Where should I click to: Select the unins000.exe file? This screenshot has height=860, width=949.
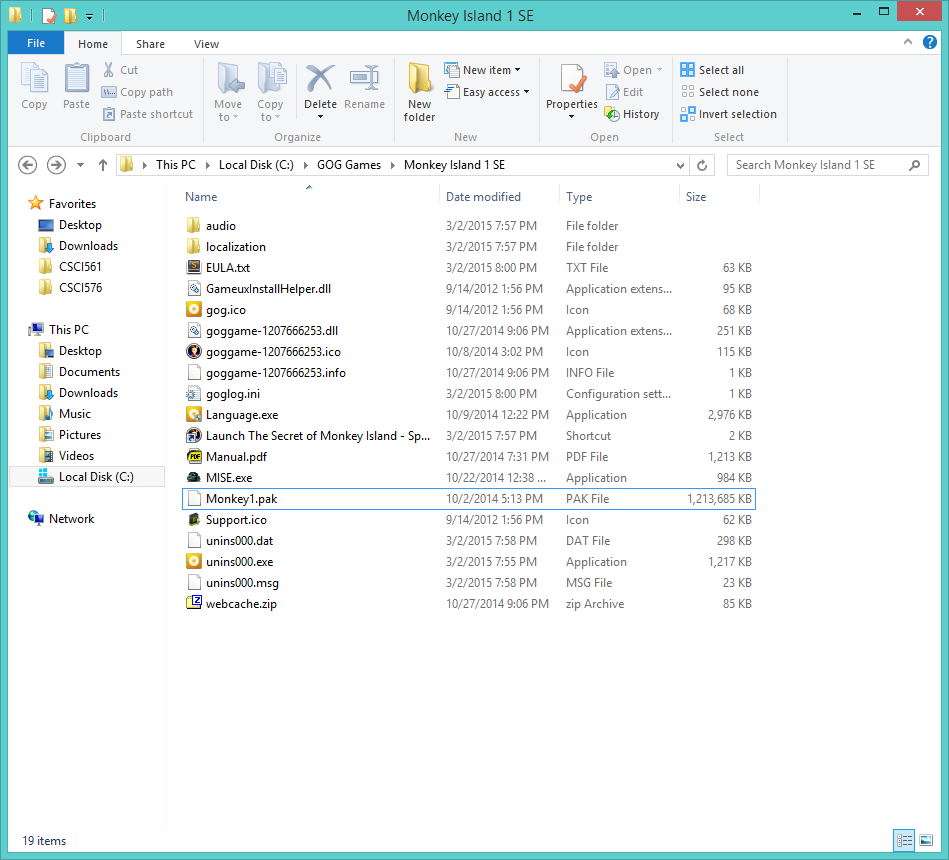(x=468, y=562)
